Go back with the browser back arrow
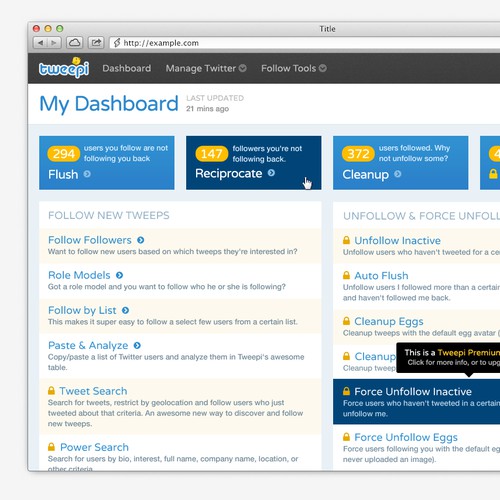This screenshot has width=500, height=500. point(40,43)
